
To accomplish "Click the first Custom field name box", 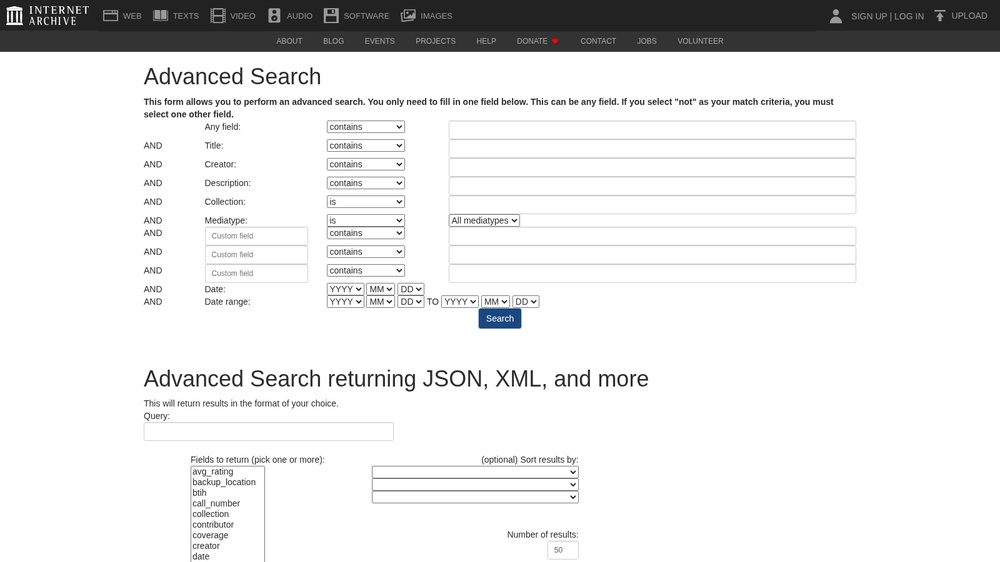I will coord(256,236).
